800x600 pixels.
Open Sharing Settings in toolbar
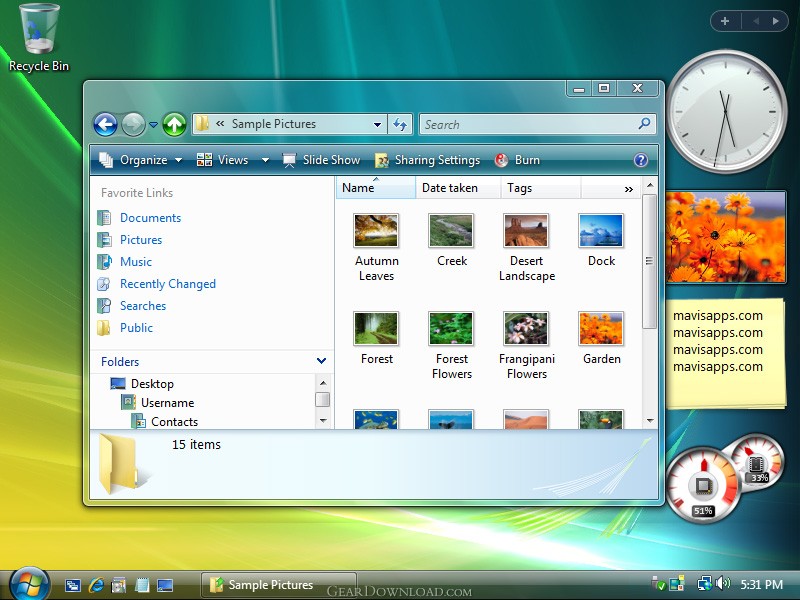[x=427, y=160]
